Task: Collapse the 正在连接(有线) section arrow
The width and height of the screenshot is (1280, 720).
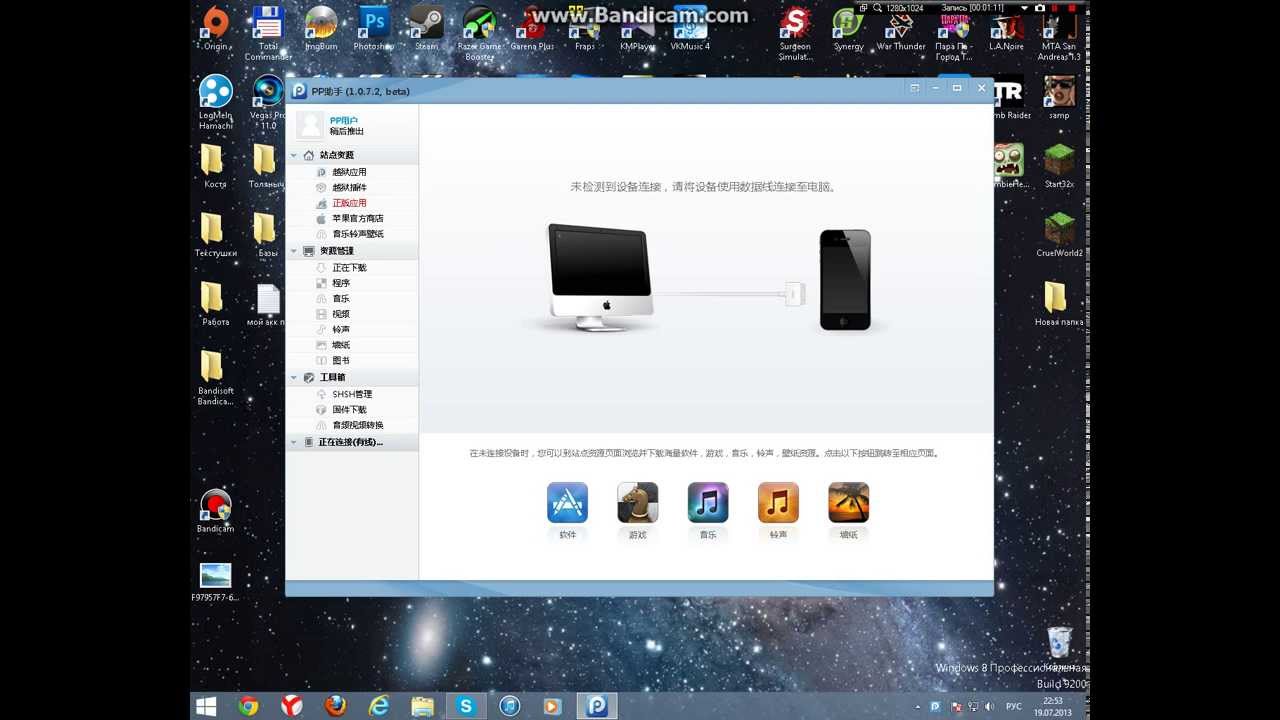Action: pos(294,442)
